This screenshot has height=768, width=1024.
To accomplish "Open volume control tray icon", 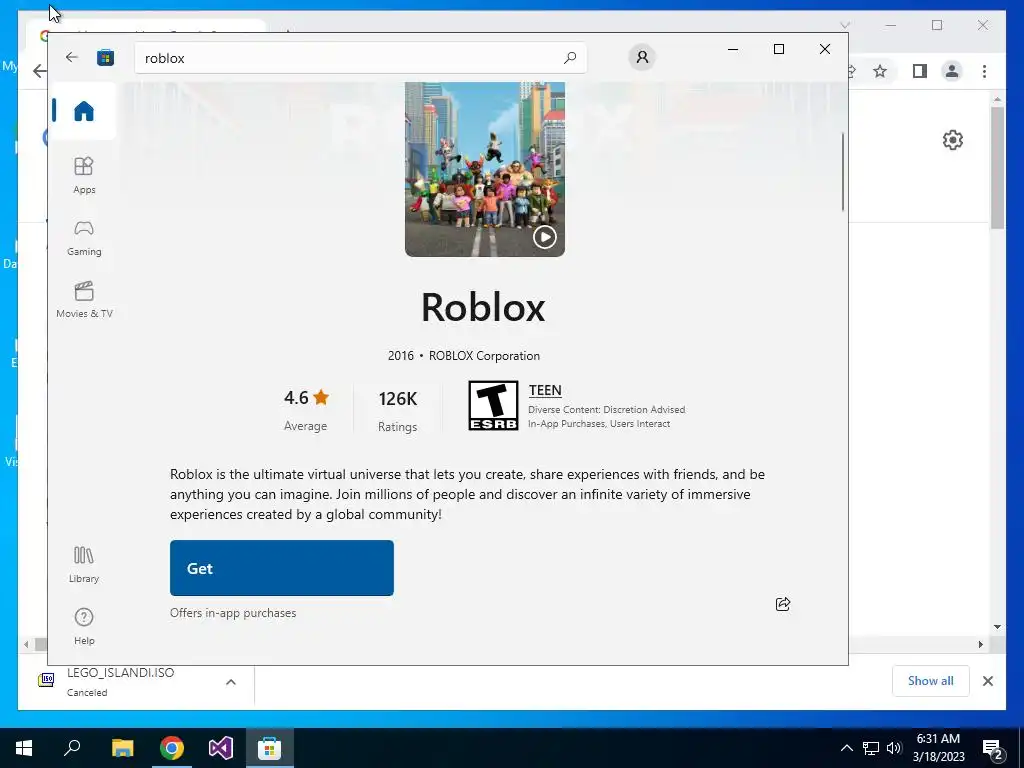I will (894, 748).
